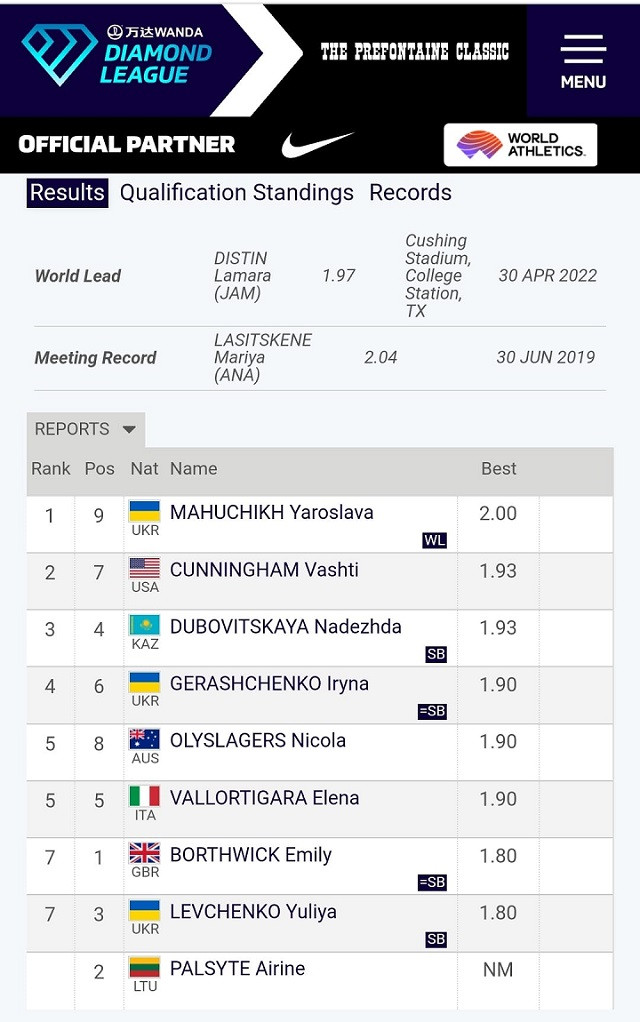
Task: Expand the REPORTS dropdown
Action: [85, 429]
